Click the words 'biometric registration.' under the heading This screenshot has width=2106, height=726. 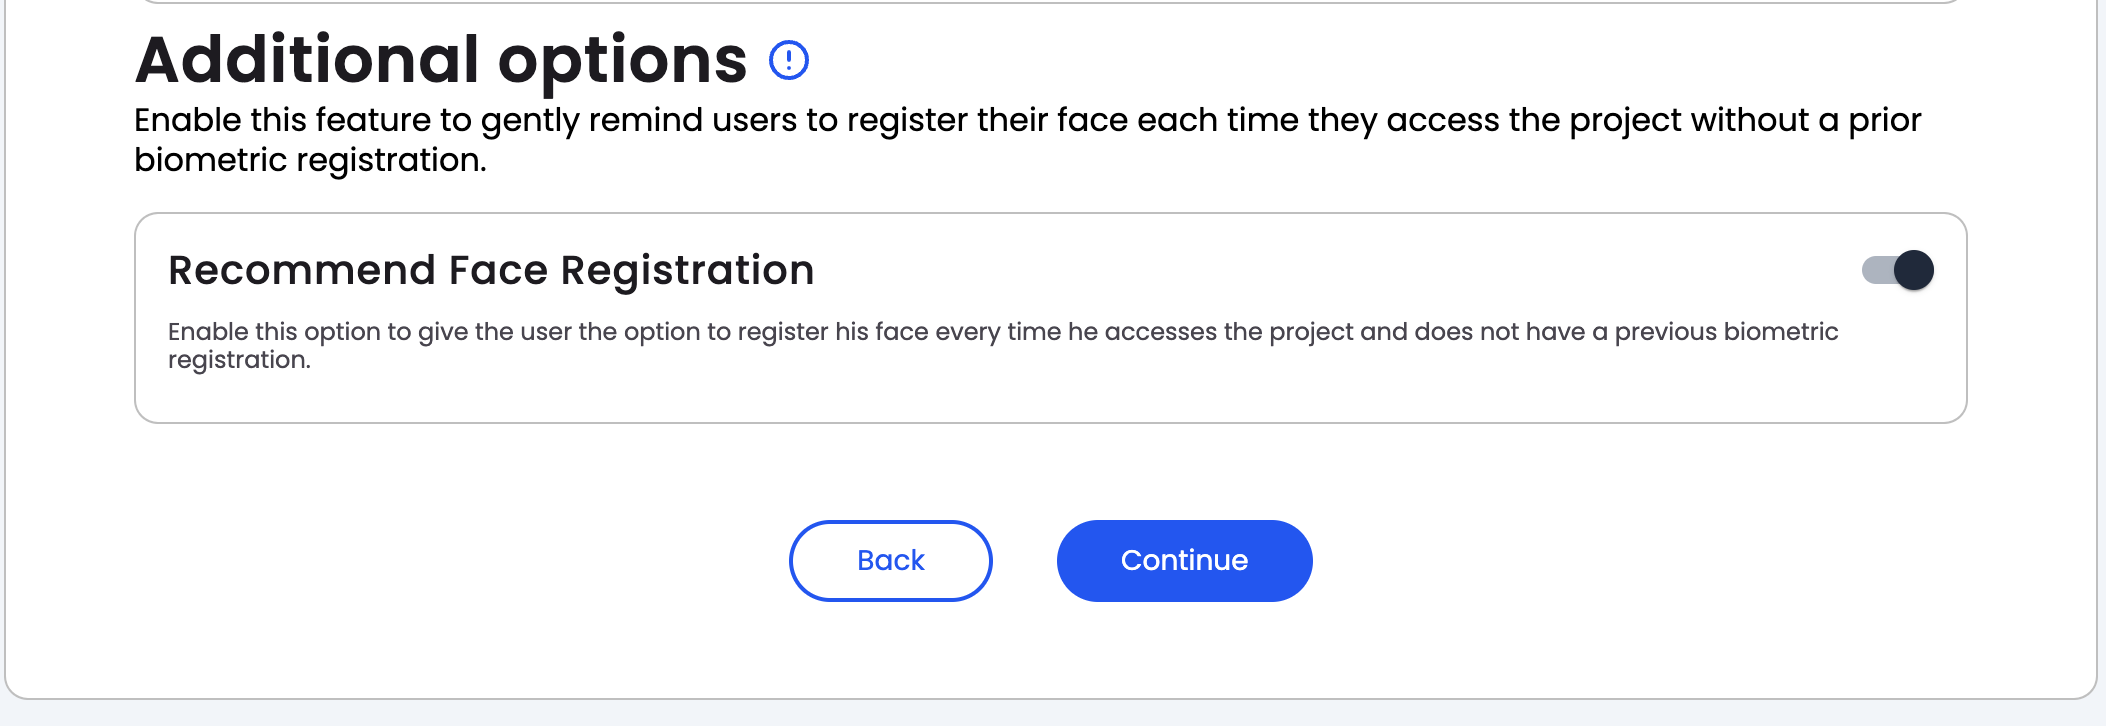[x=310, y=160]
